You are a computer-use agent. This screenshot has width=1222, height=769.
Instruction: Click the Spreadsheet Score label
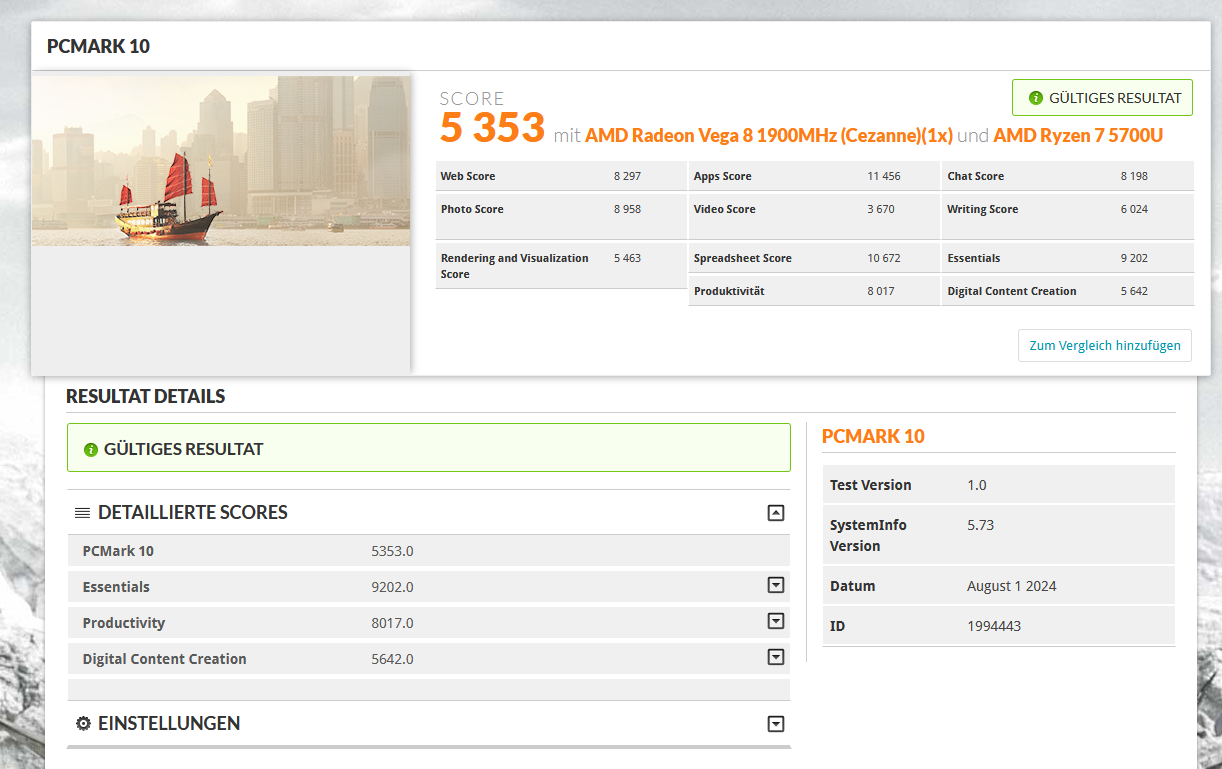click(x=743, y=258)
